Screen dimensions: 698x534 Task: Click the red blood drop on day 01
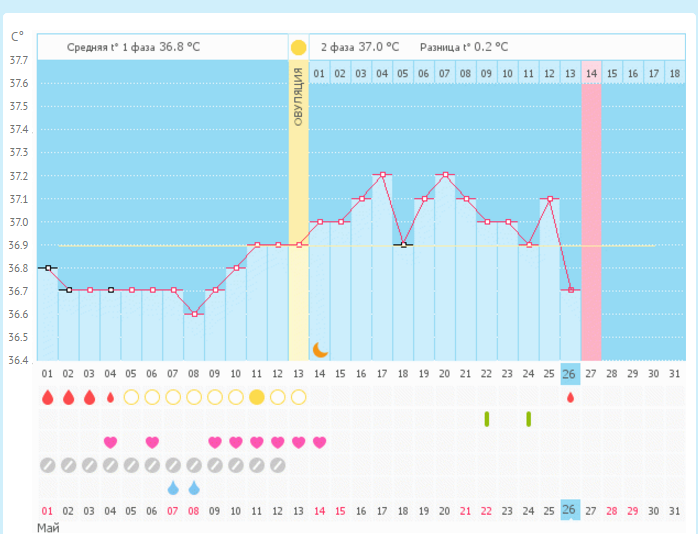pyautogui.click(x=47, y=397)
